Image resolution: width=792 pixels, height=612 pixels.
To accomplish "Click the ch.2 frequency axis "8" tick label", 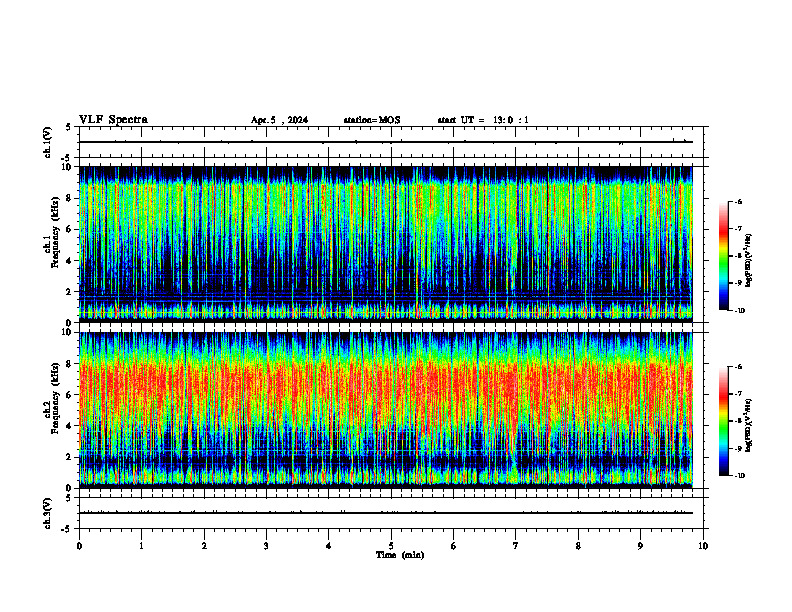I will click(69, 364).
